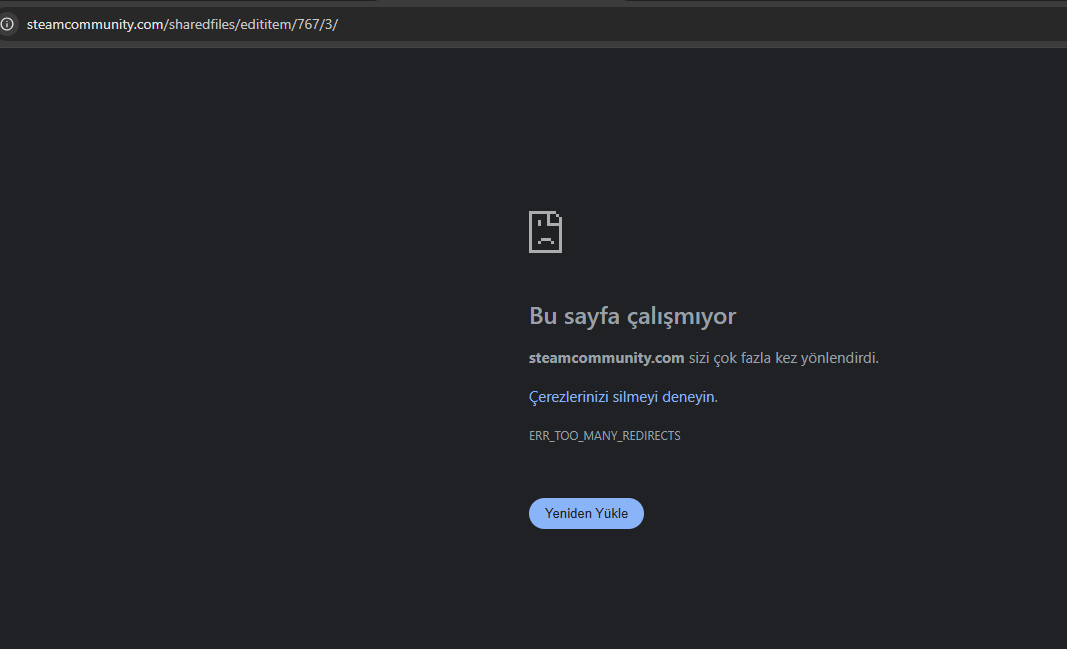Click the Yeniden Yükle reload button
This screenshot has width=1067, height=649.
(x=586, y=514)
